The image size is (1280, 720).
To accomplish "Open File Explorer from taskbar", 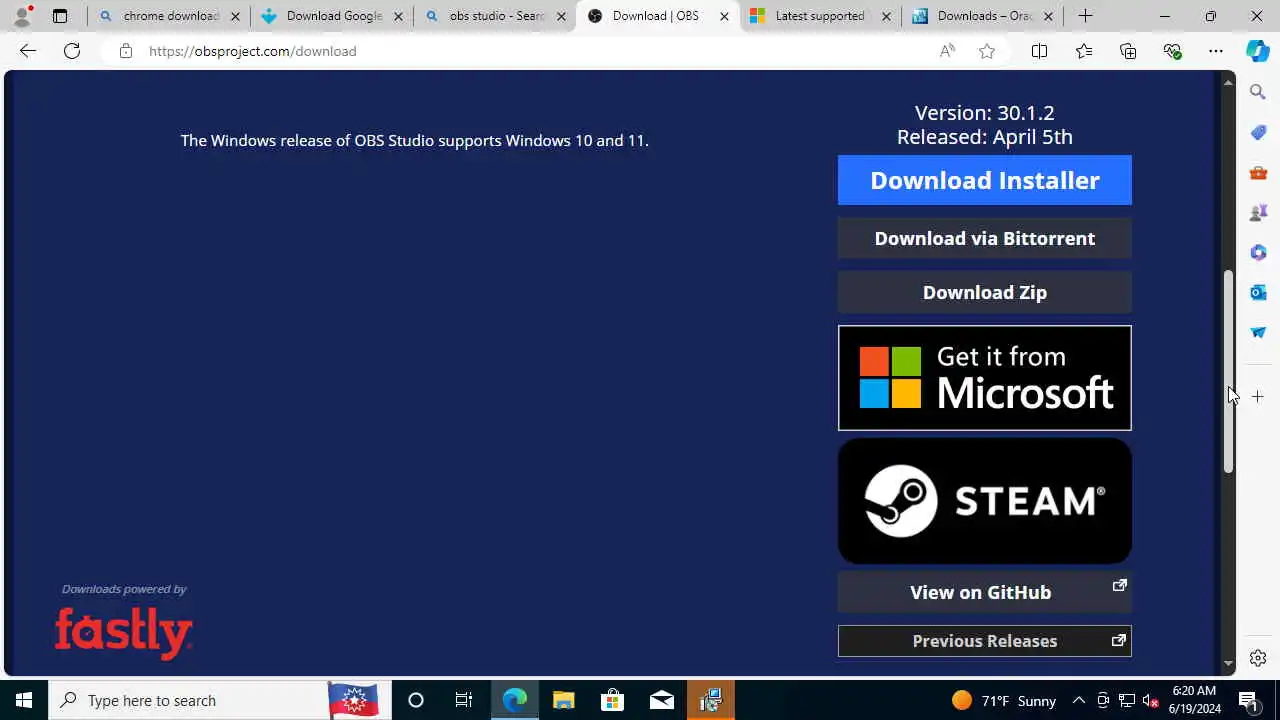I will pyautogui.click(x=563, y=700).
